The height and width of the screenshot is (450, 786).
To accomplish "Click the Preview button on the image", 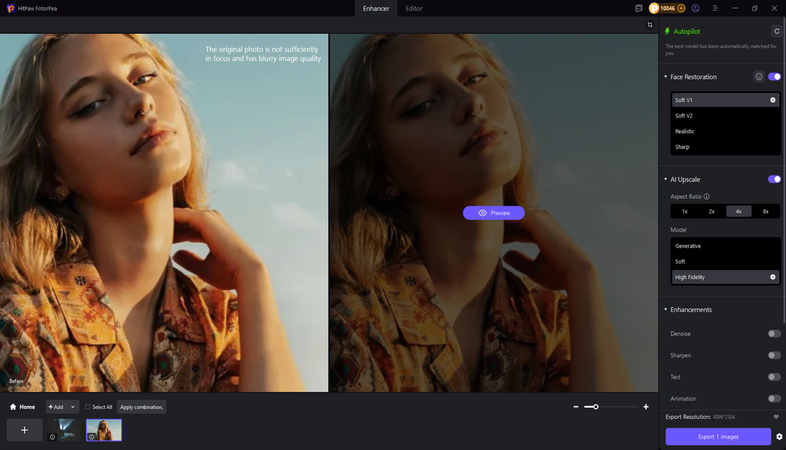I will (x=494, y=213).
